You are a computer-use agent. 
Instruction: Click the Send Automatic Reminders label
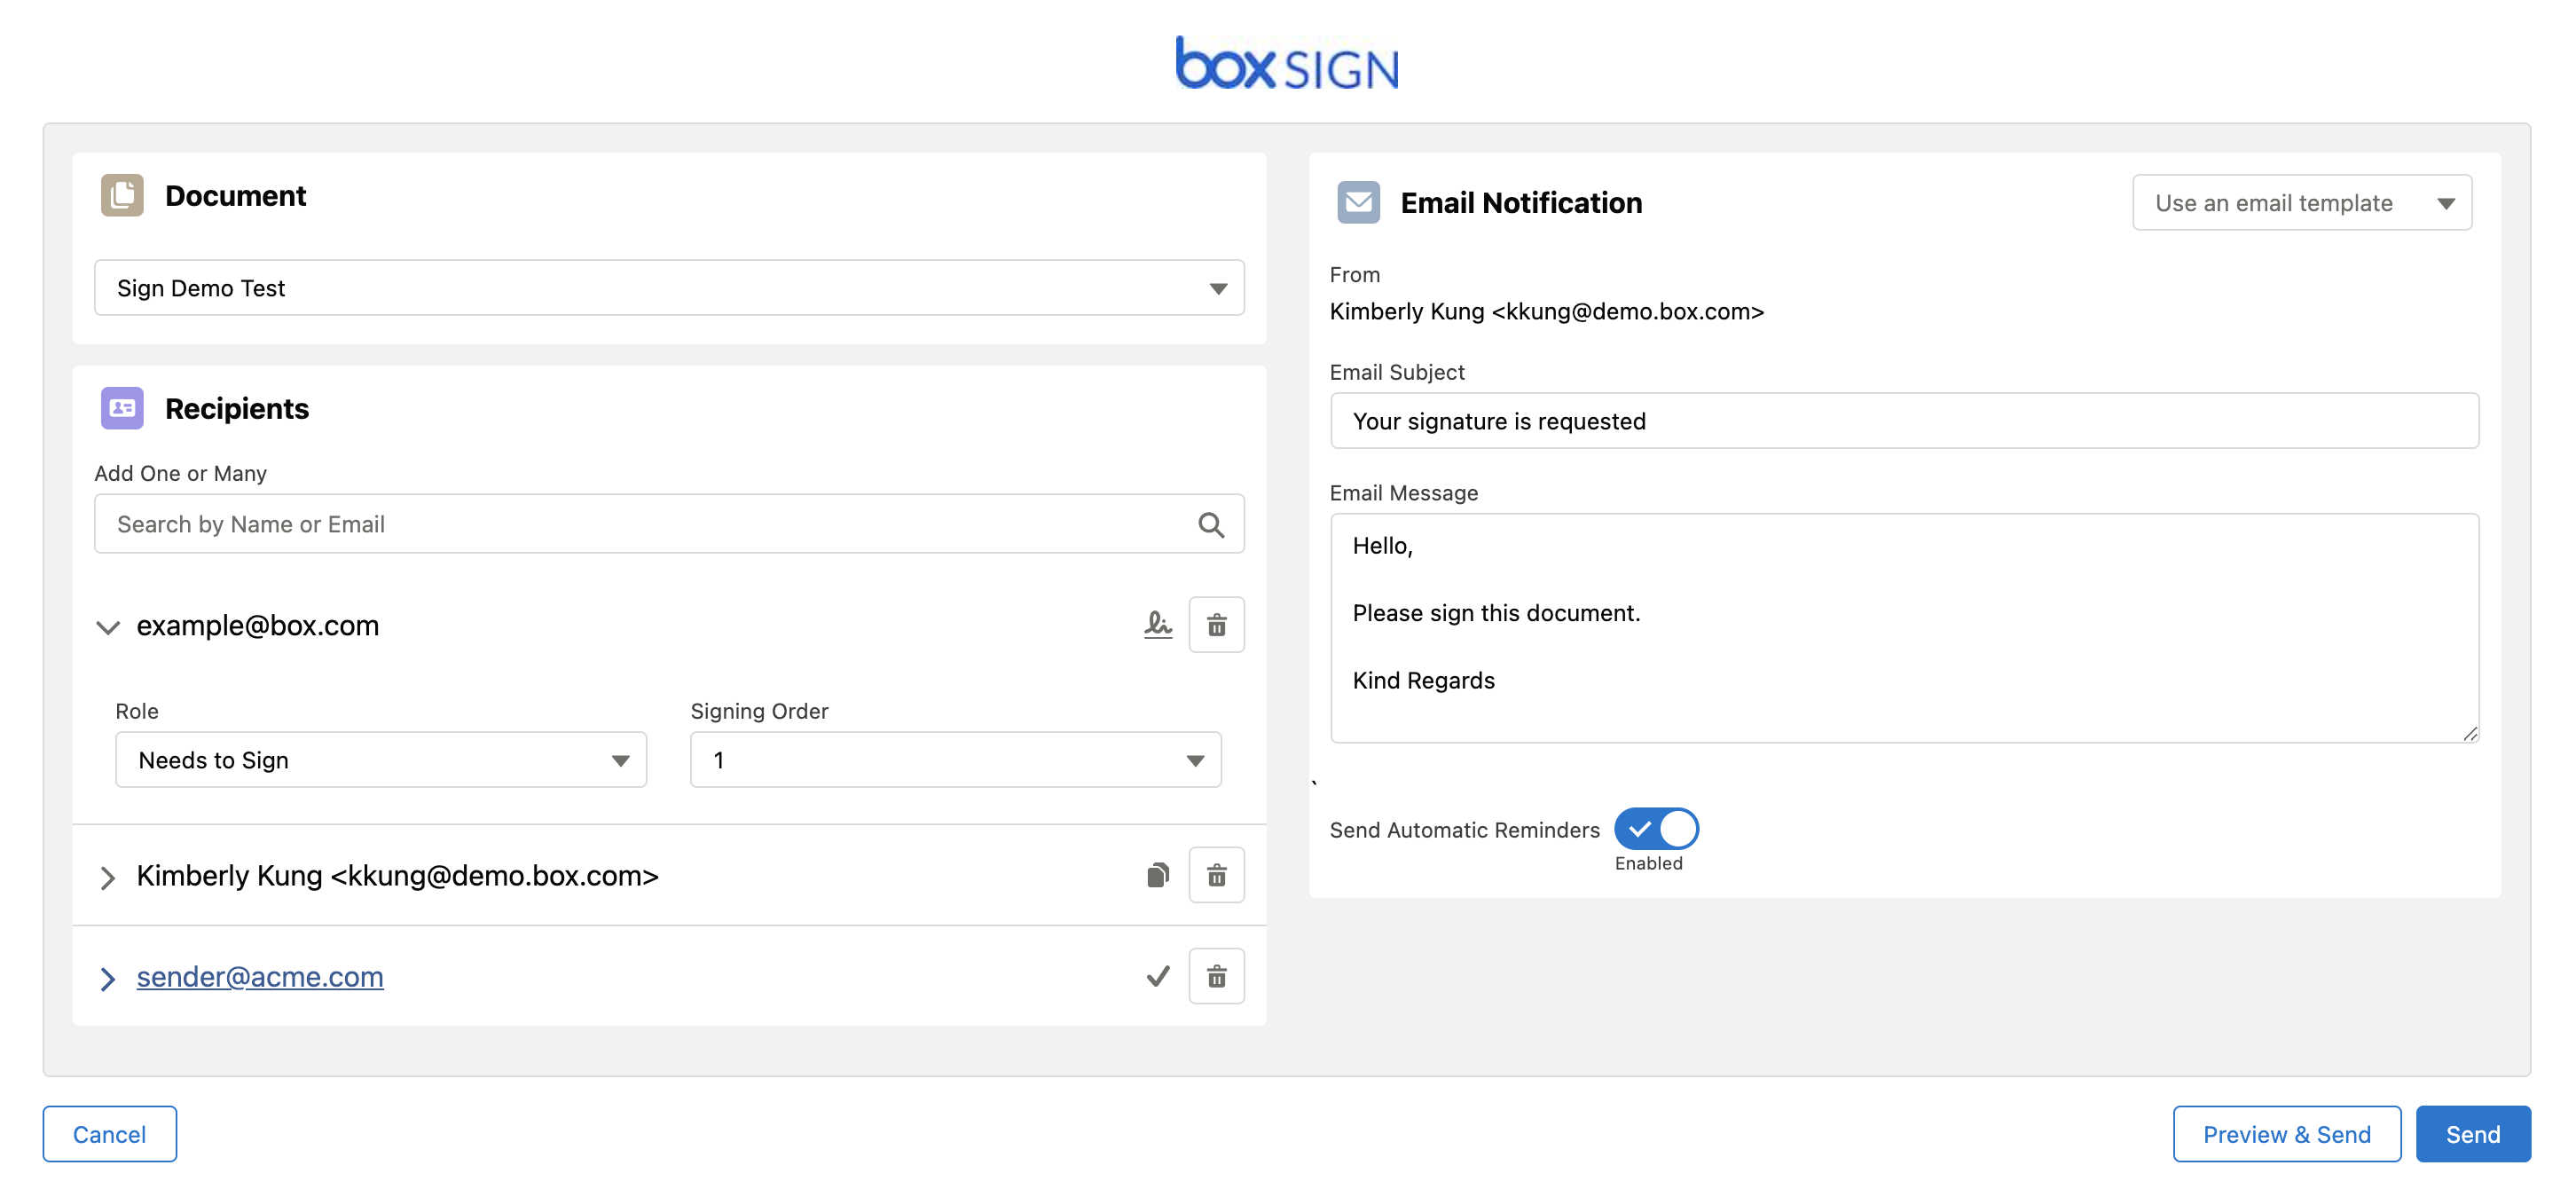[x=1464, y=830]
